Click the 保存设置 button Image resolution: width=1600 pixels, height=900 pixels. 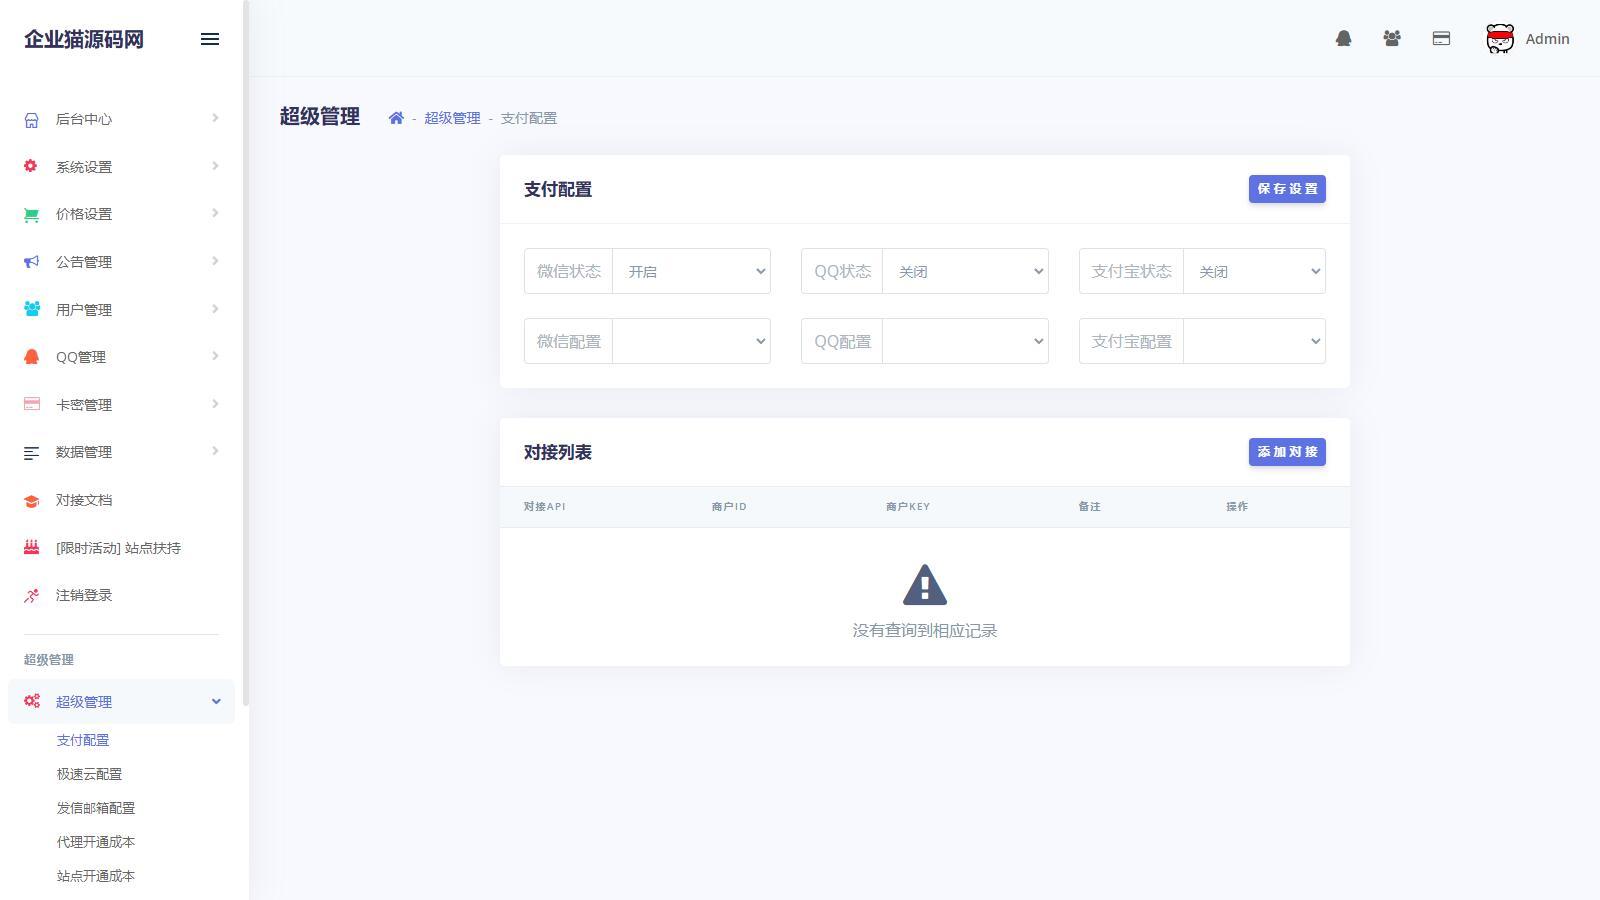pyautogui.click(x=1287, y=189)
